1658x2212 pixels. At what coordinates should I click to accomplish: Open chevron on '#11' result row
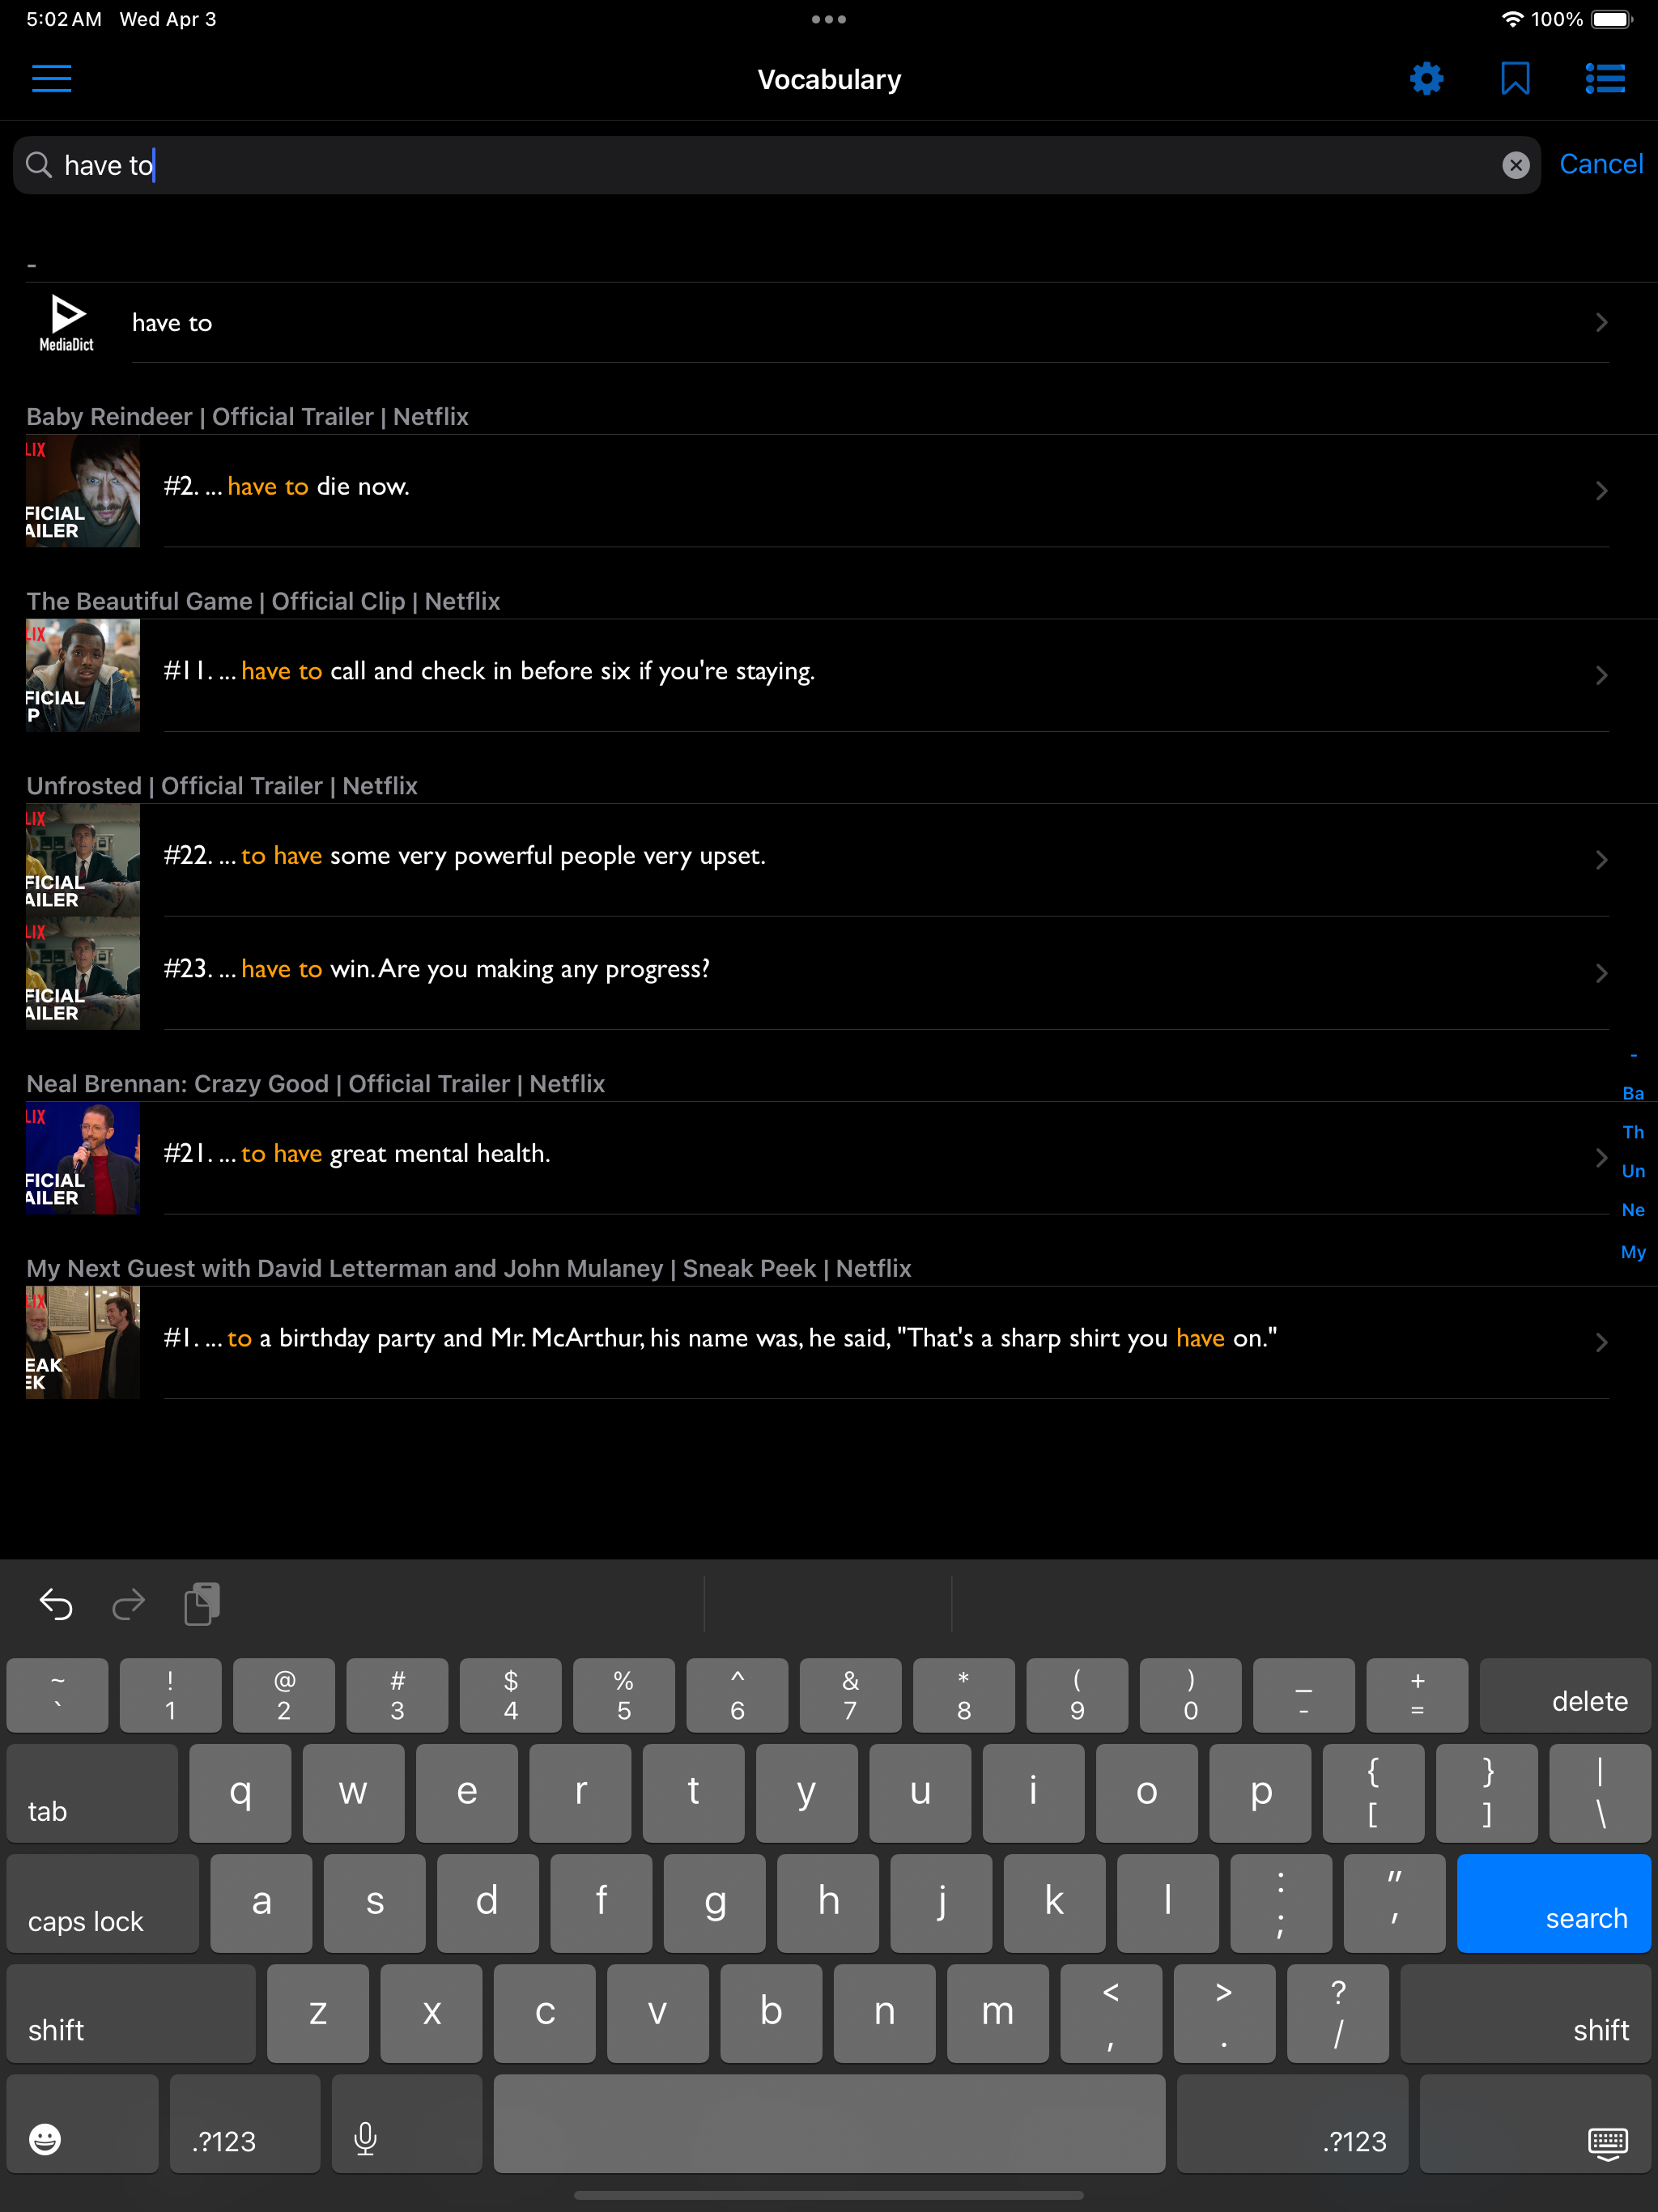coord(1601,675)
